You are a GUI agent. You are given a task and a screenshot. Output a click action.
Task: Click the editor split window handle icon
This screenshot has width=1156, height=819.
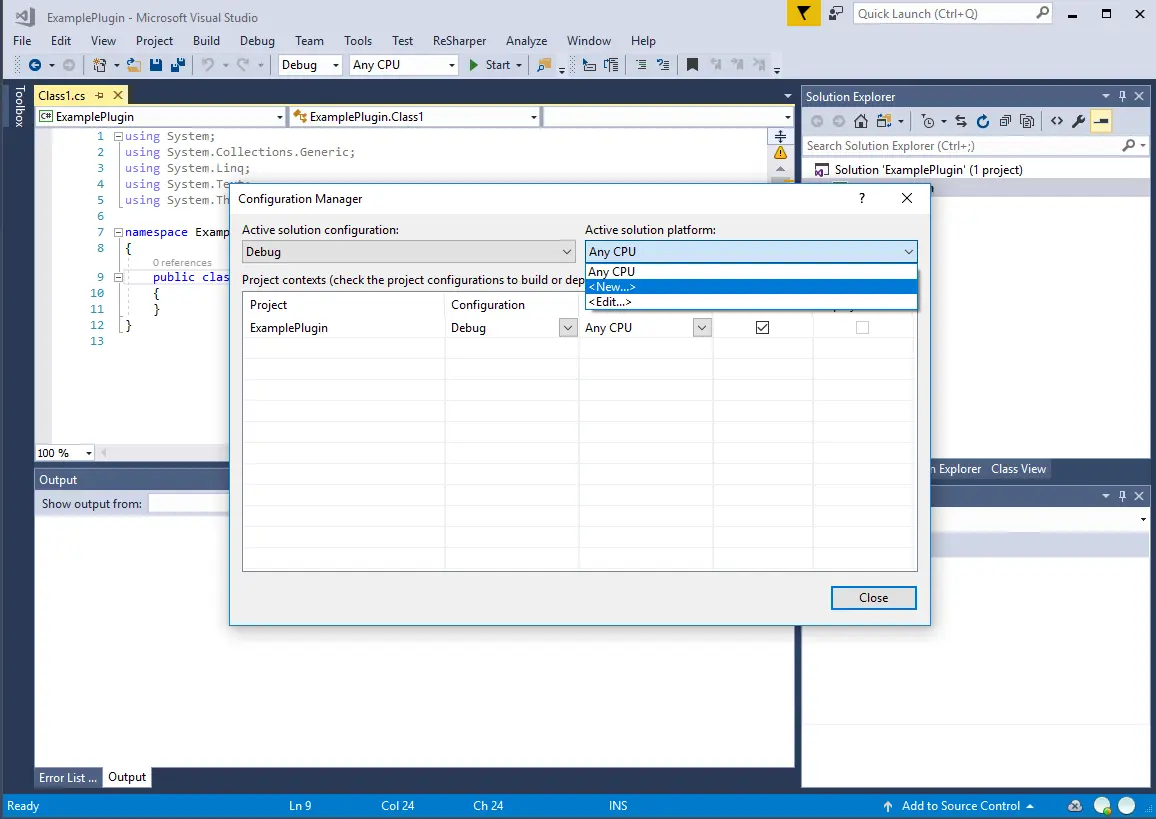tap(780, 136)
